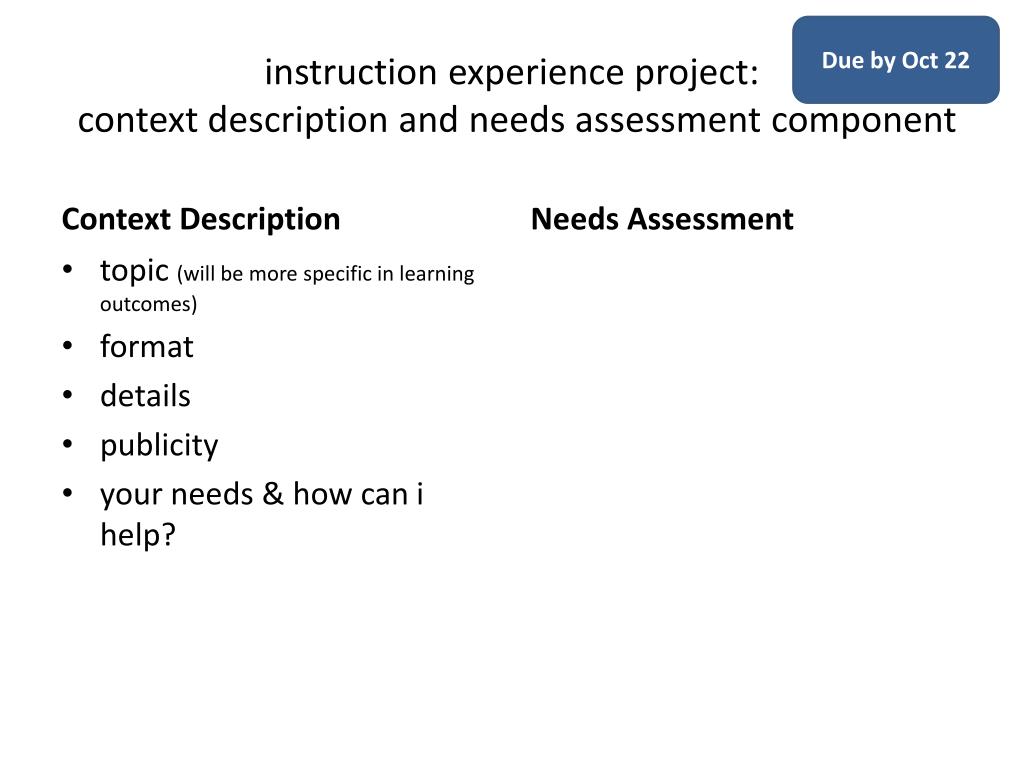Select the 'Context Description' heading
The image size is (1024, 768).
coord(201,219)
